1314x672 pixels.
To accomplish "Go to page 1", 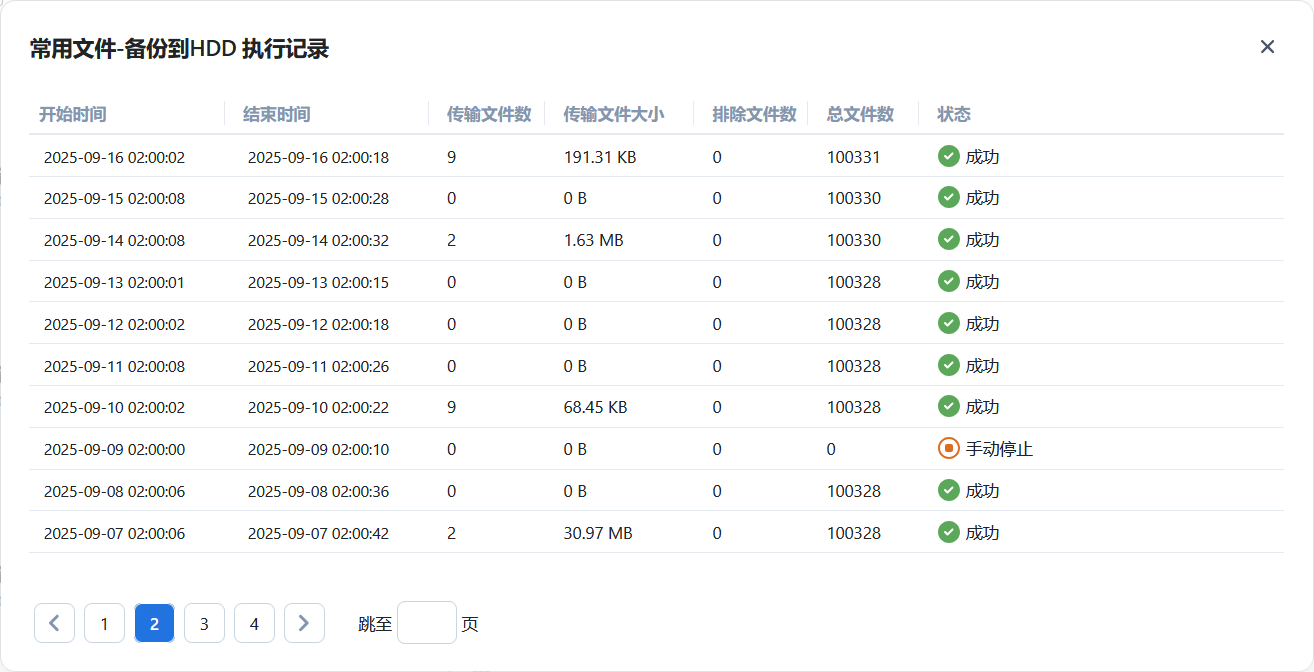I will [x=104, y=623].
